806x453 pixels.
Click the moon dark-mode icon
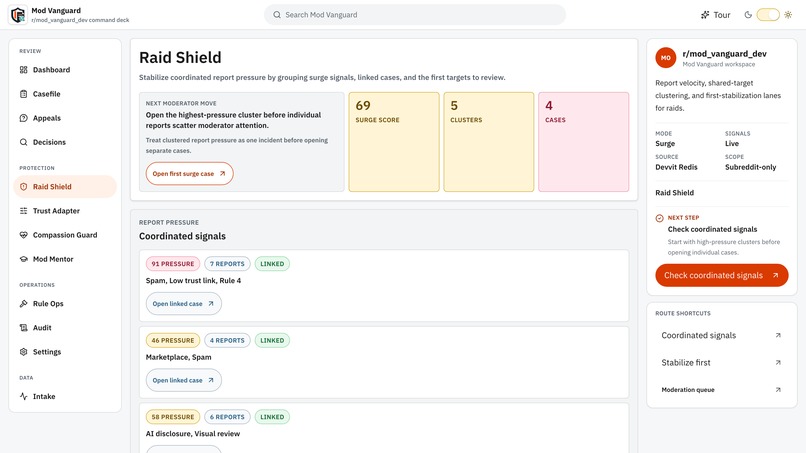click(748, 15)
